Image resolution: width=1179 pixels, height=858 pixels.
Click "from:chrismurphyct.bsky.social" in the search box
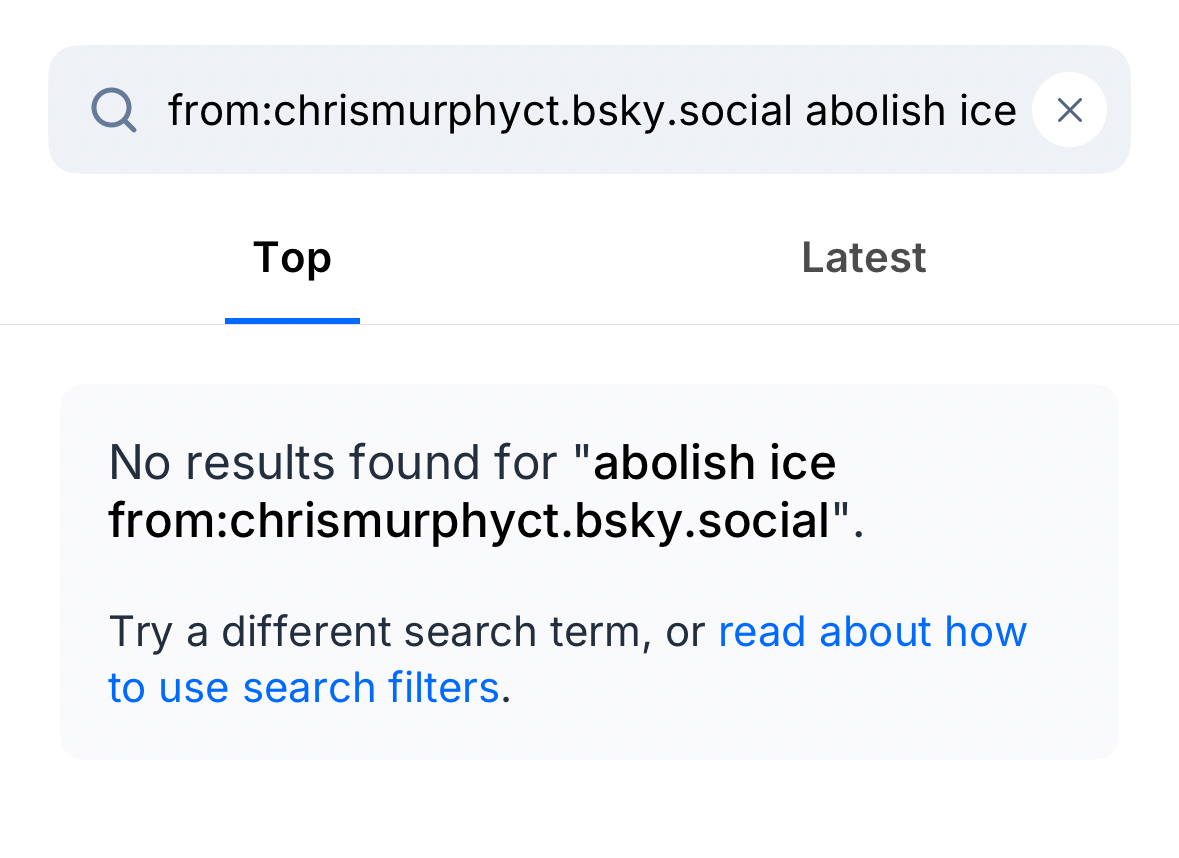[x=484, y=110]
